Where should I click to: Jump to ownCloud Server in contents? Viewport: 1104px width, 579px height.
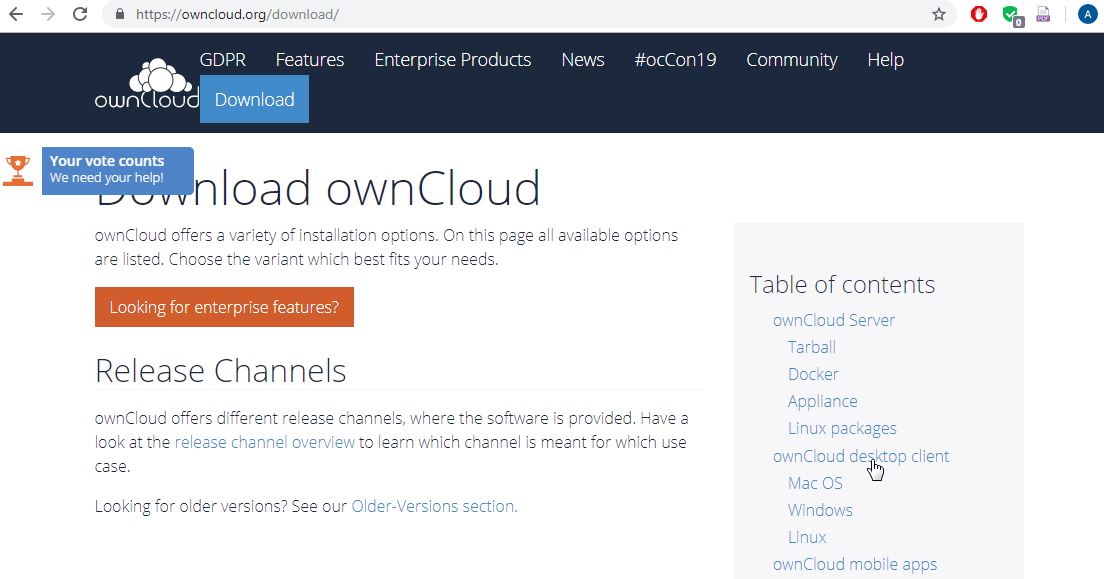834,320
